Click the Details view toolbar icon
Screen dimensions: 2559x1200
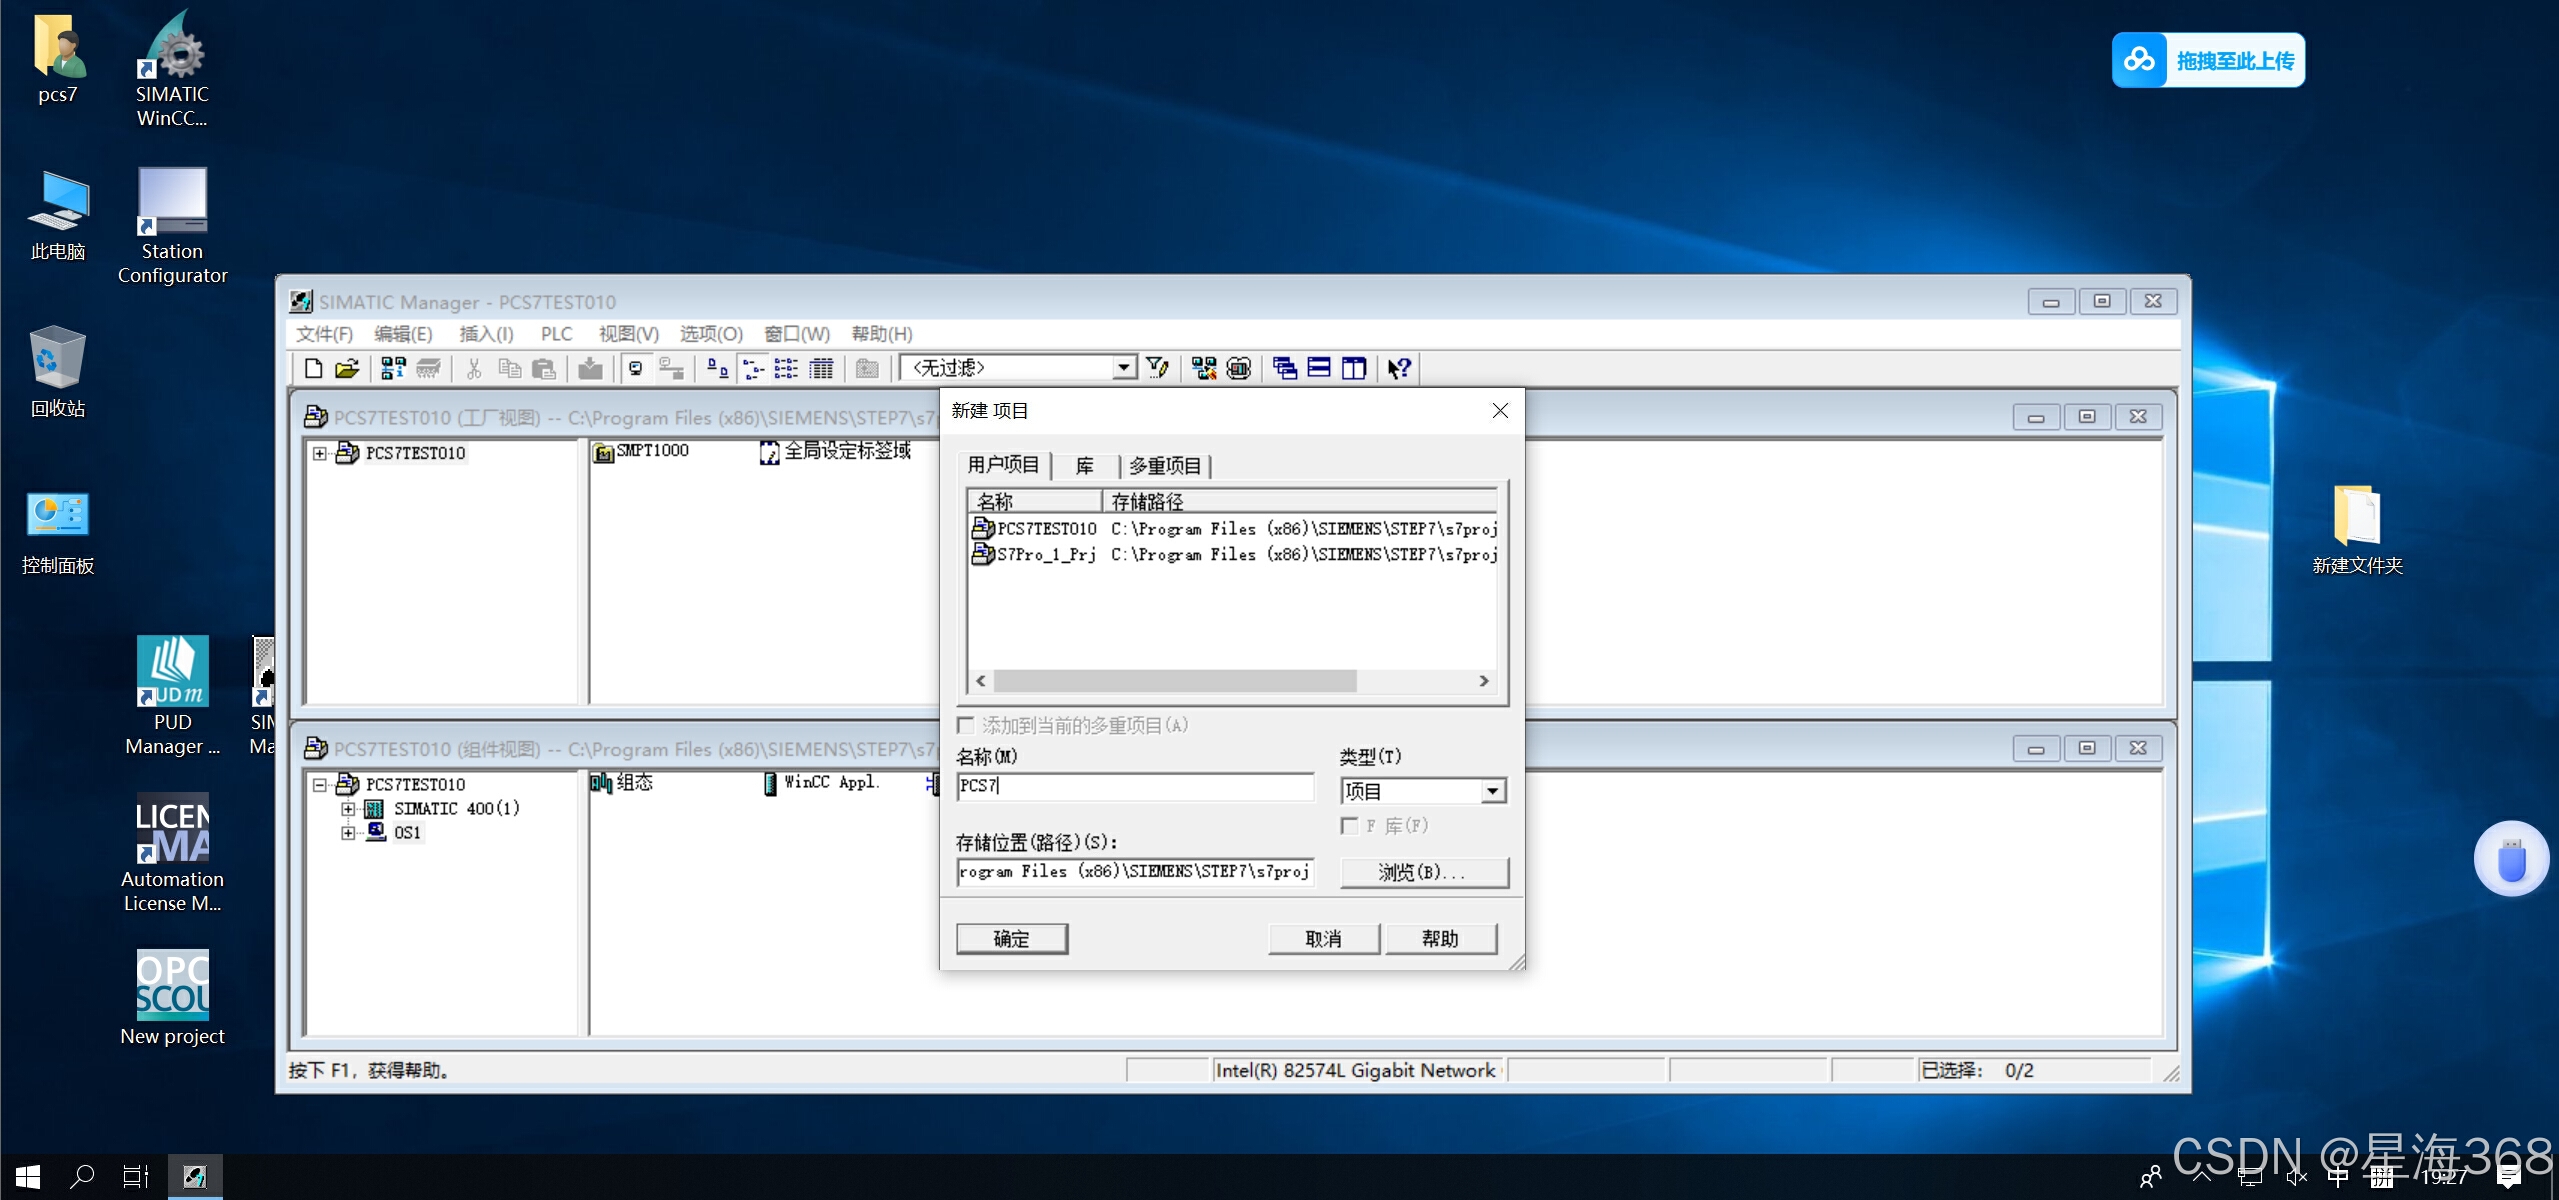[821, 369]
